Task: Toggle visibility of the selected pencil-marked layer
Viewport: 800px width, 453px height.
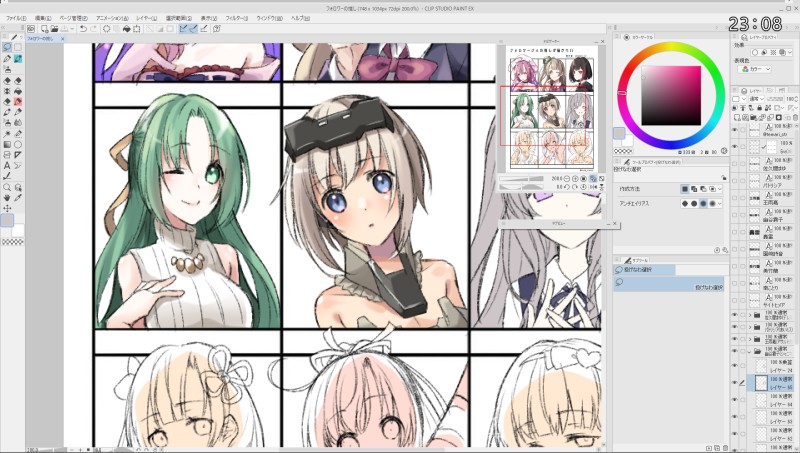Action: tap(735, 383)
